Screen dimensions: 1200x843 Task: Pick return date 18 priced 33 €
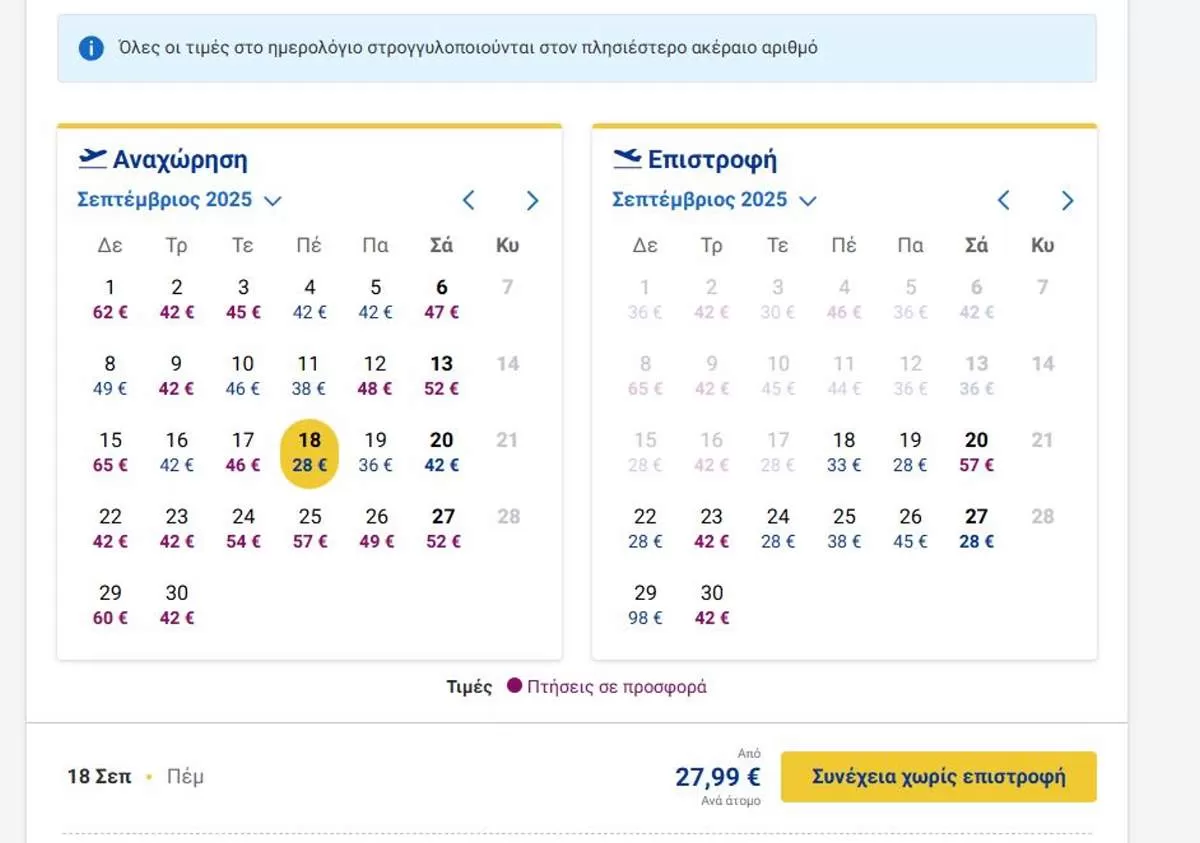point(844,452)
